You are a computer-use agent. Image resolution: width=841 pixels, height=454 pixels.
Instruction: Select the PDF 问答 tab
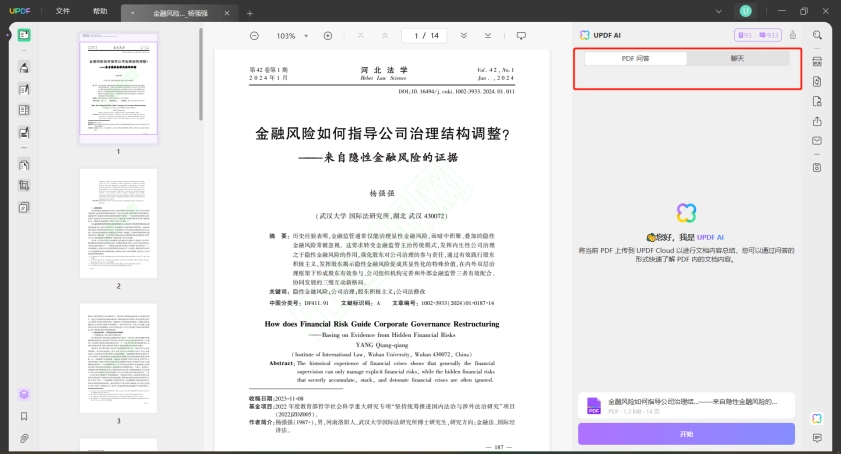[636, 58]
